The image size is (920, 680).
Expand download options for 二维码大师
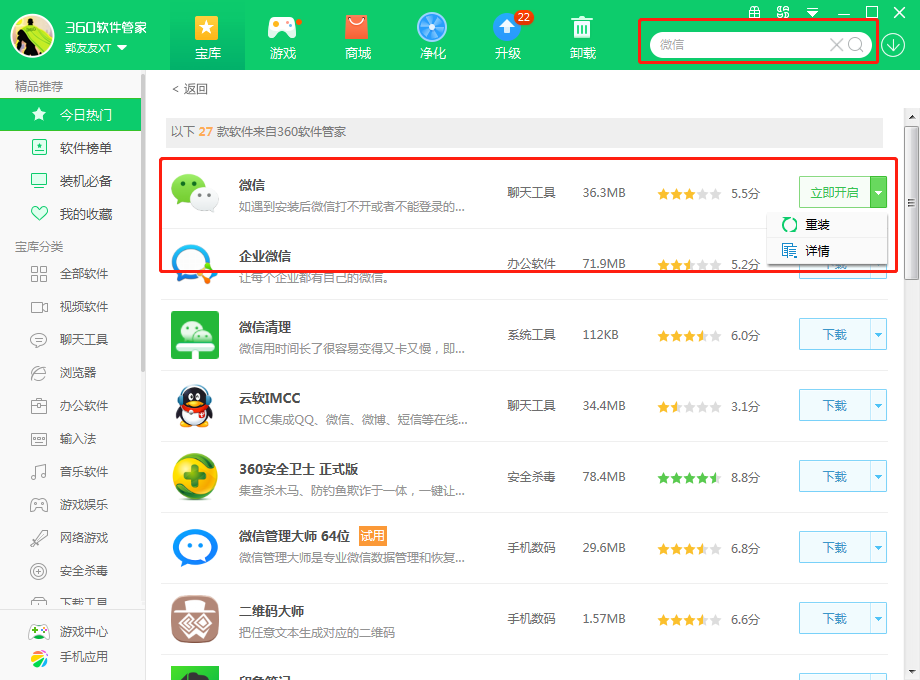(878, 618)
